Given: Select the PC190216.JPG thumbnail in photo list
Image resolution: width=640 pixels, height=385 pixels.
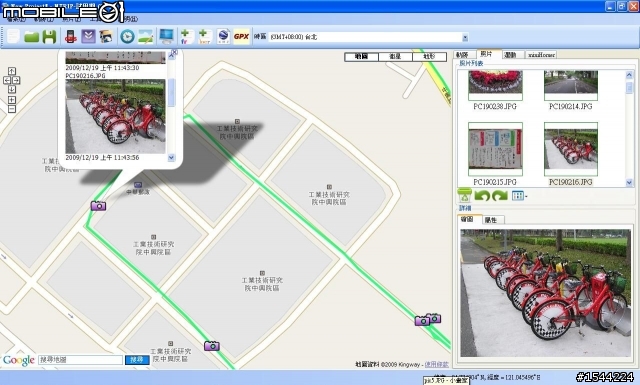Looking at the screenshot, I should pos(571,149).
